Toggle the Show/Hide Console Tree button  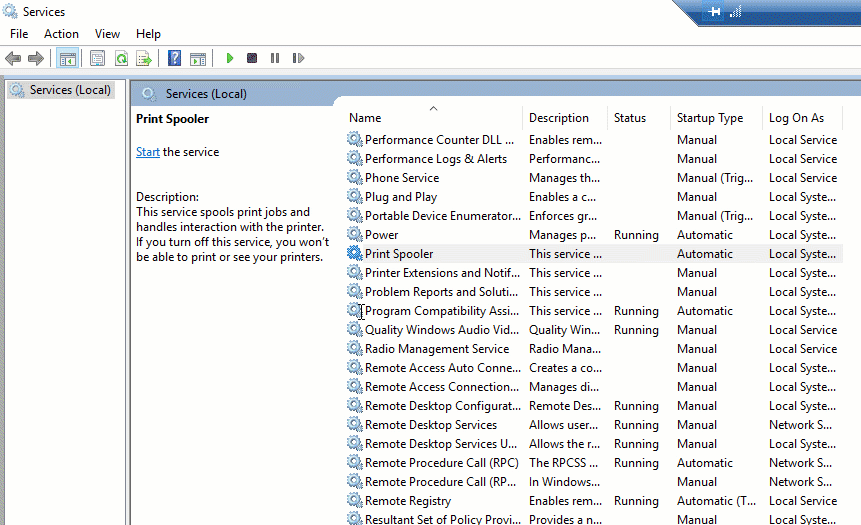point(67,59)
